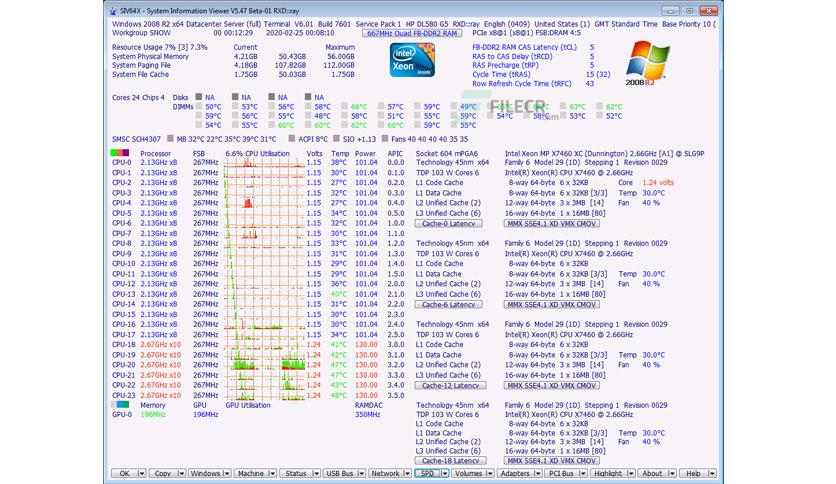This screenshot has height=484, width=836.
Task: Click the SIO +1.13 indicator square
Action: [x=336, y=139]
